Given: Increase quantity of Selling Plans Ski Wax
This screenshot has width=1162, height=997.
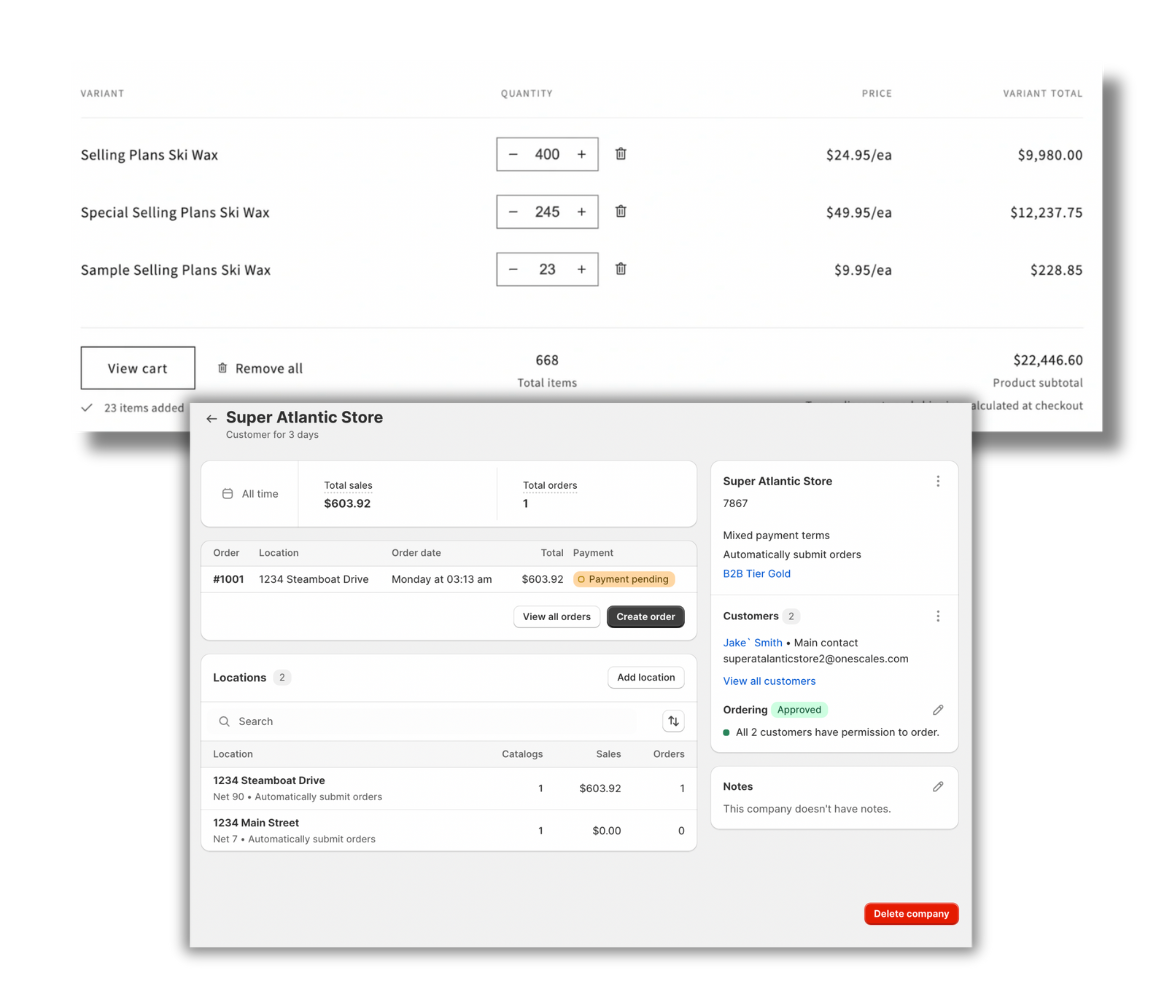Looking at the screenshot, I should click(581, 155).
